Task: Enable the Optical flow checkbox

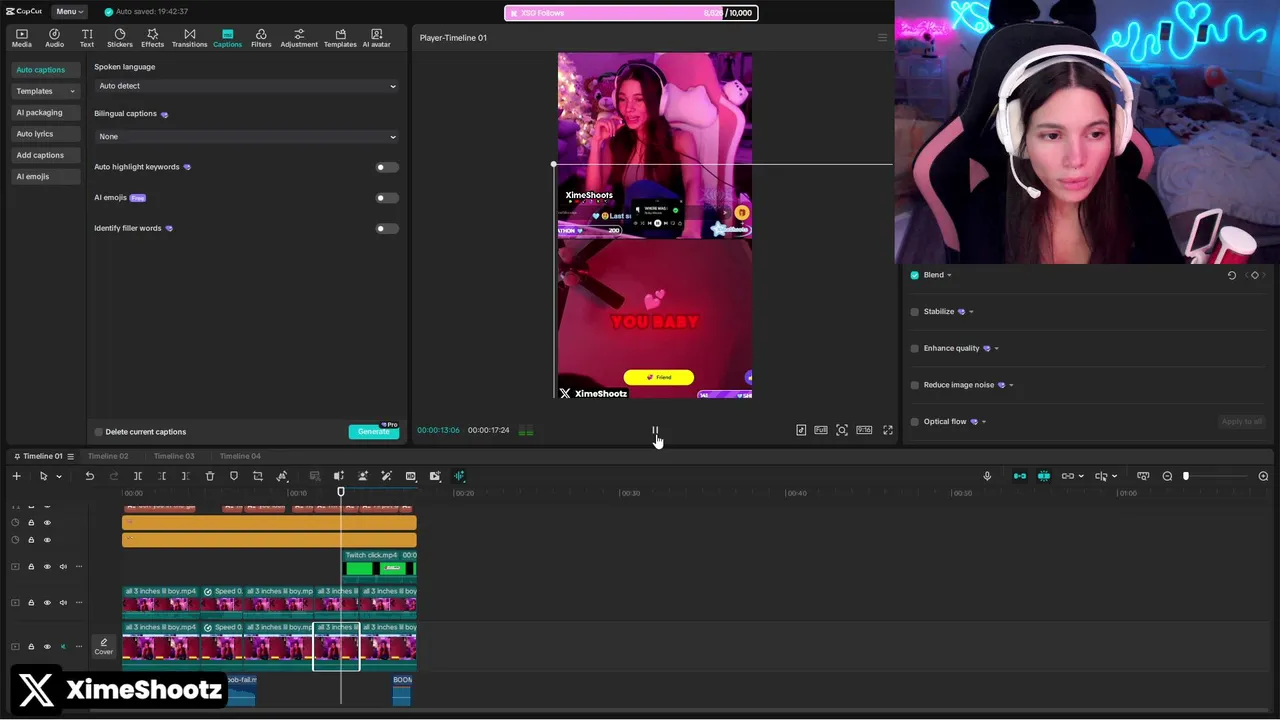Action: [x=915, y=422]
